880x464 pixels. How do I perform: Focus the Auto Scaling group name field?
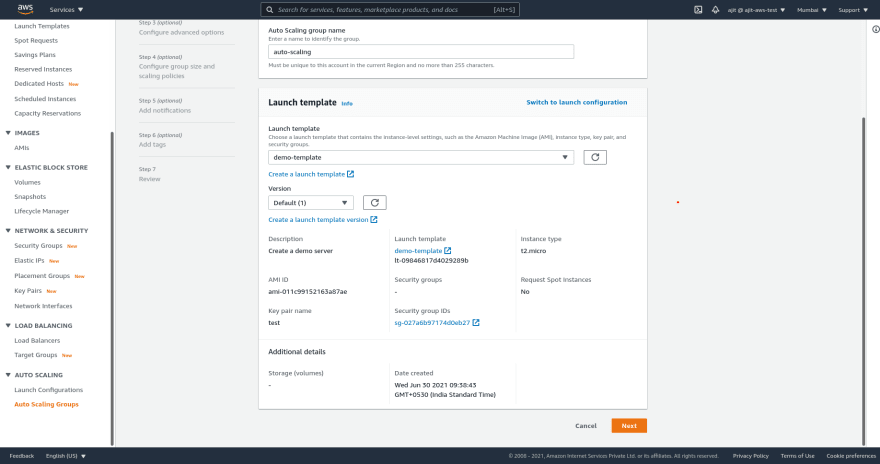pyautogui.click(x=421, y=52)
